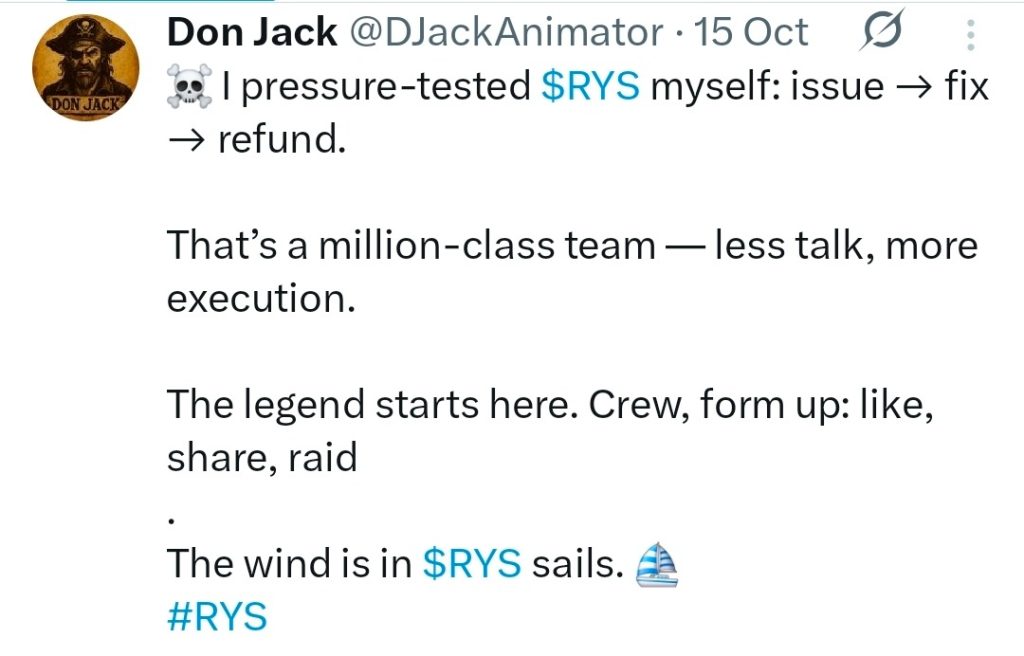Image resolution: width=1024 pixels, height=656 pixels.
Task: Click the Grok slashed-circle icon
Action: [881, 33]
